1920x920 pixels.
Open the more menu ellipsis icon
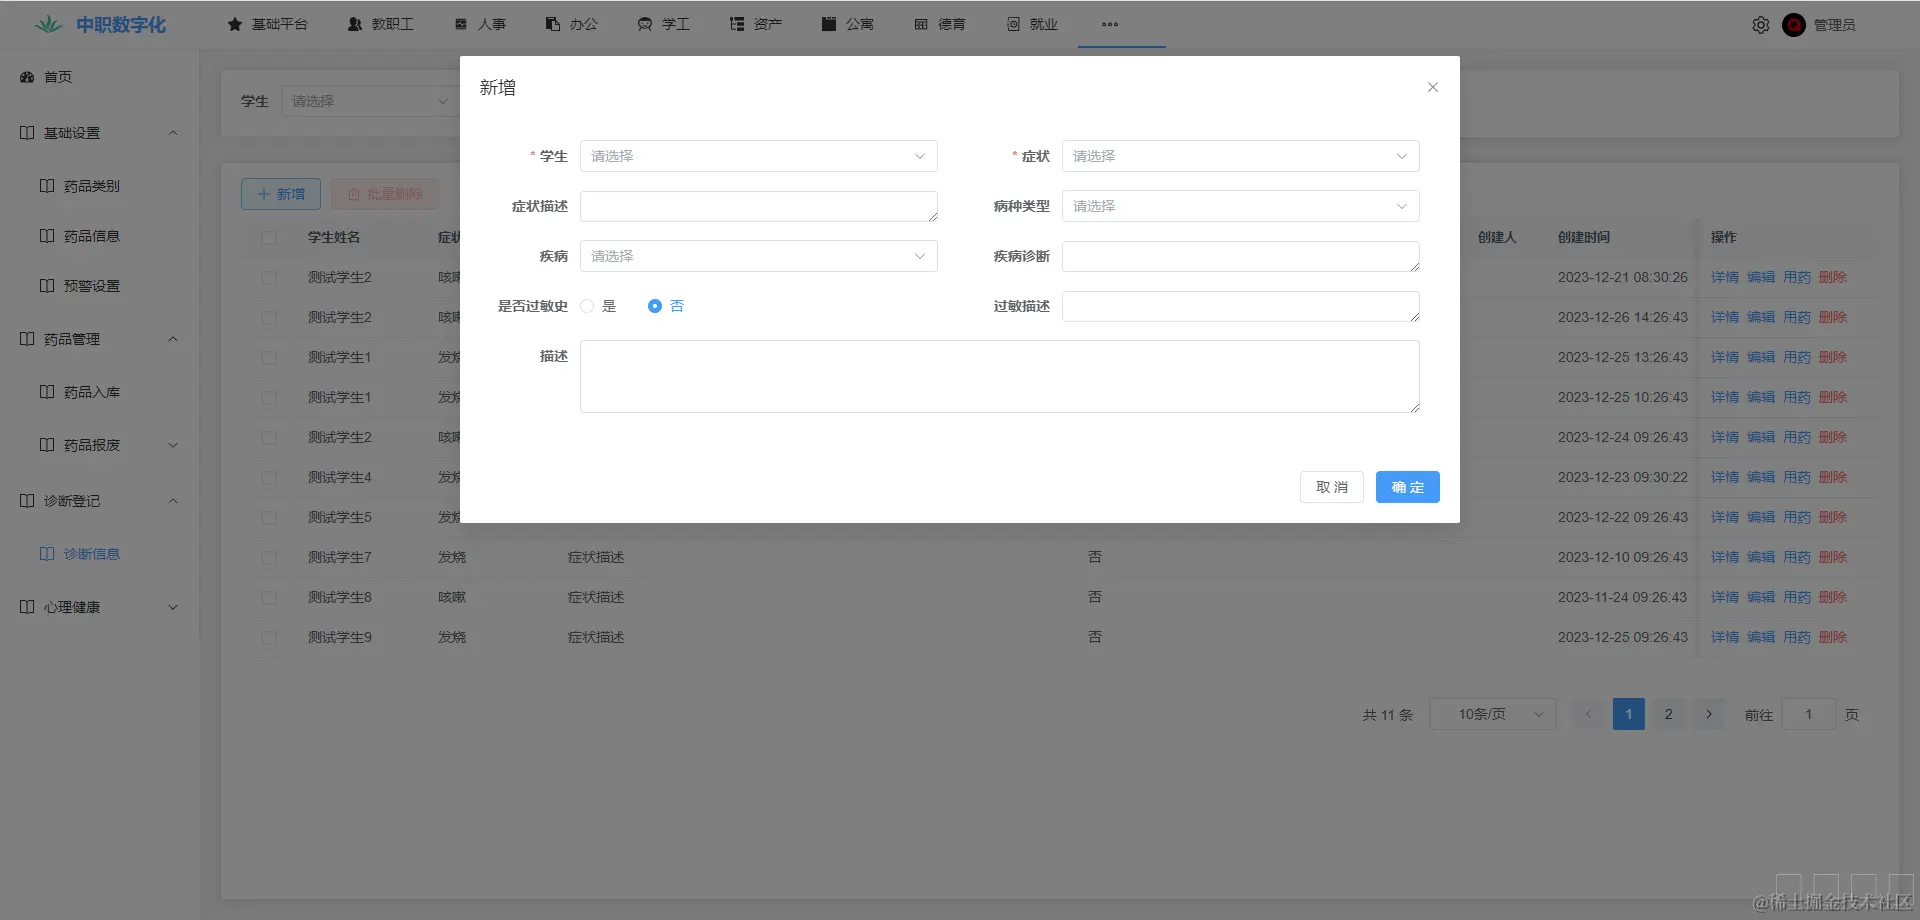click(1110, 24)
